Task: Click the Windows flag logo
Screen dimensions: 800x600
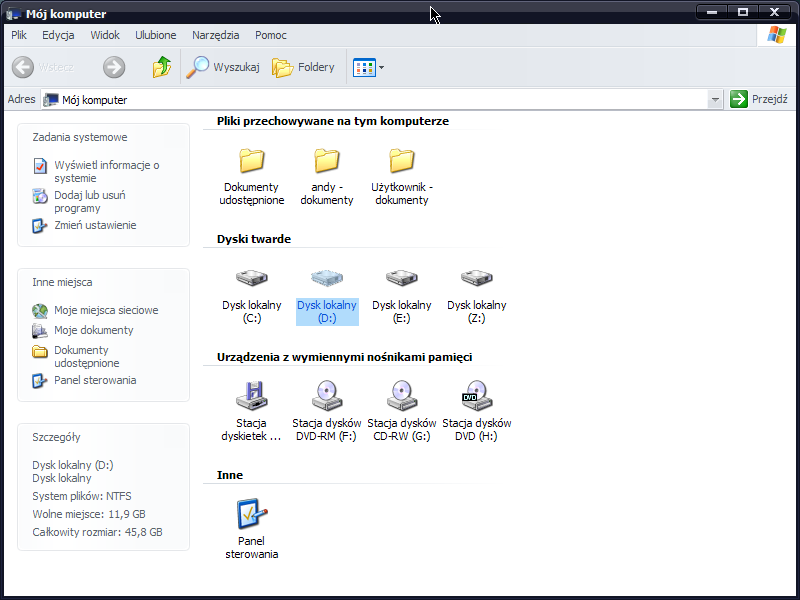Action: coord(777,35)
